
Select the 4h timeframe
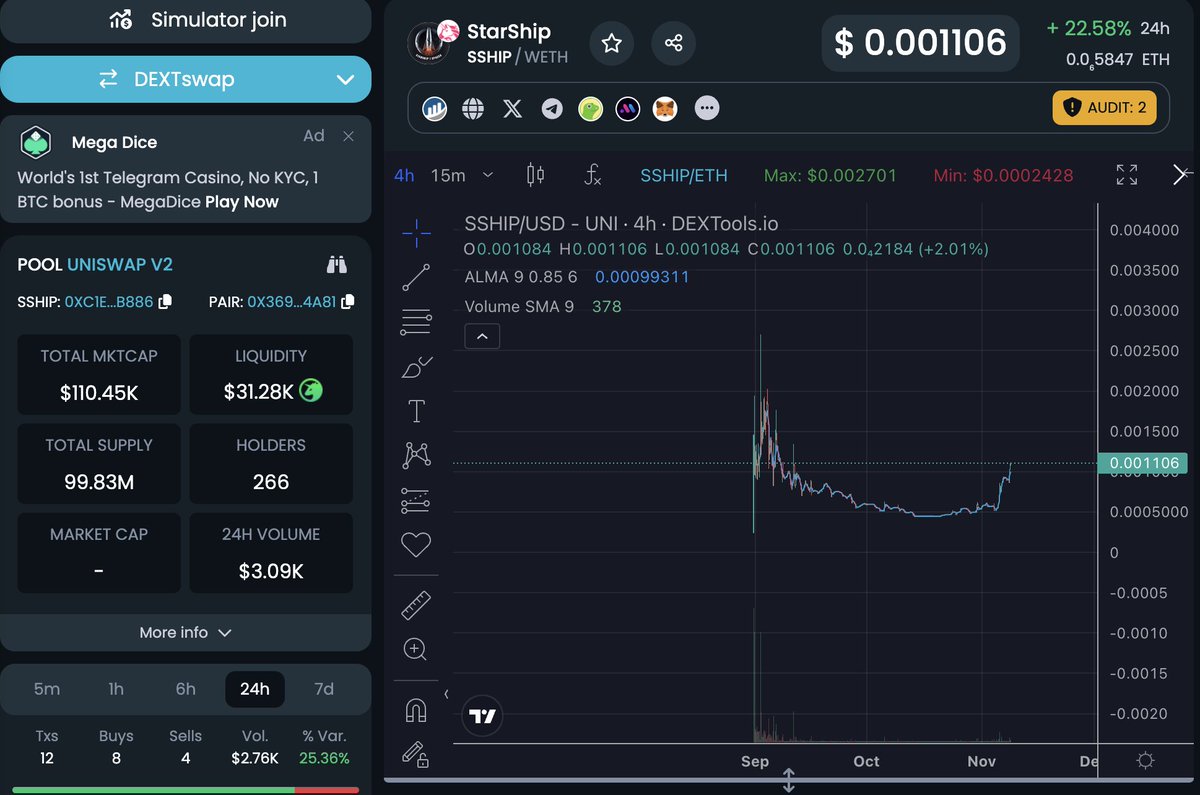click(x=404, y=175)
